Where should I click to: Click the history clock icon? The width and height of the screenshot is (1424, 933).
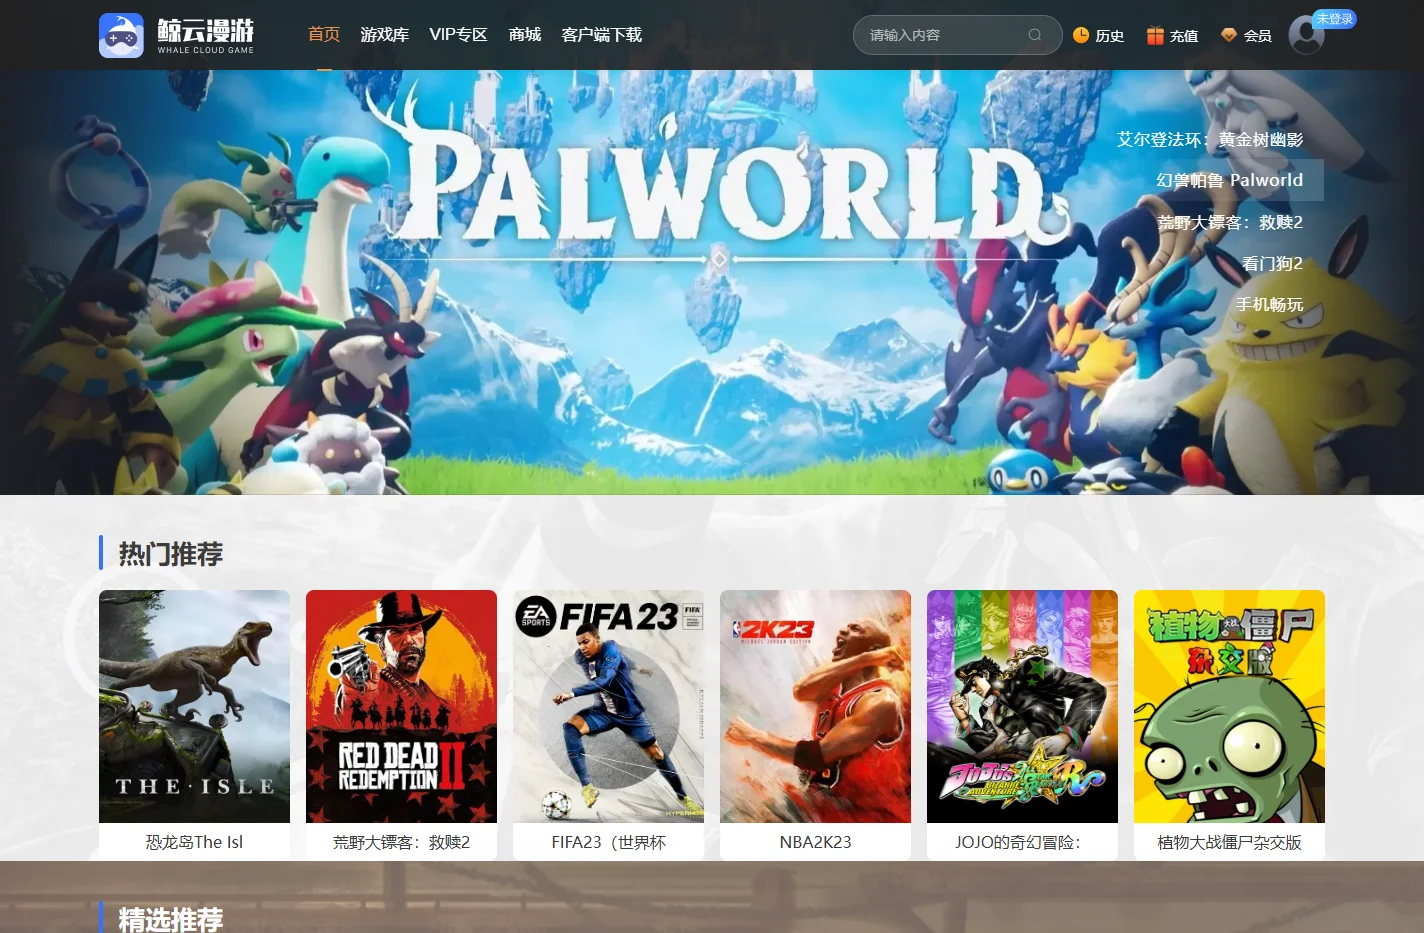click(1081, 35)
